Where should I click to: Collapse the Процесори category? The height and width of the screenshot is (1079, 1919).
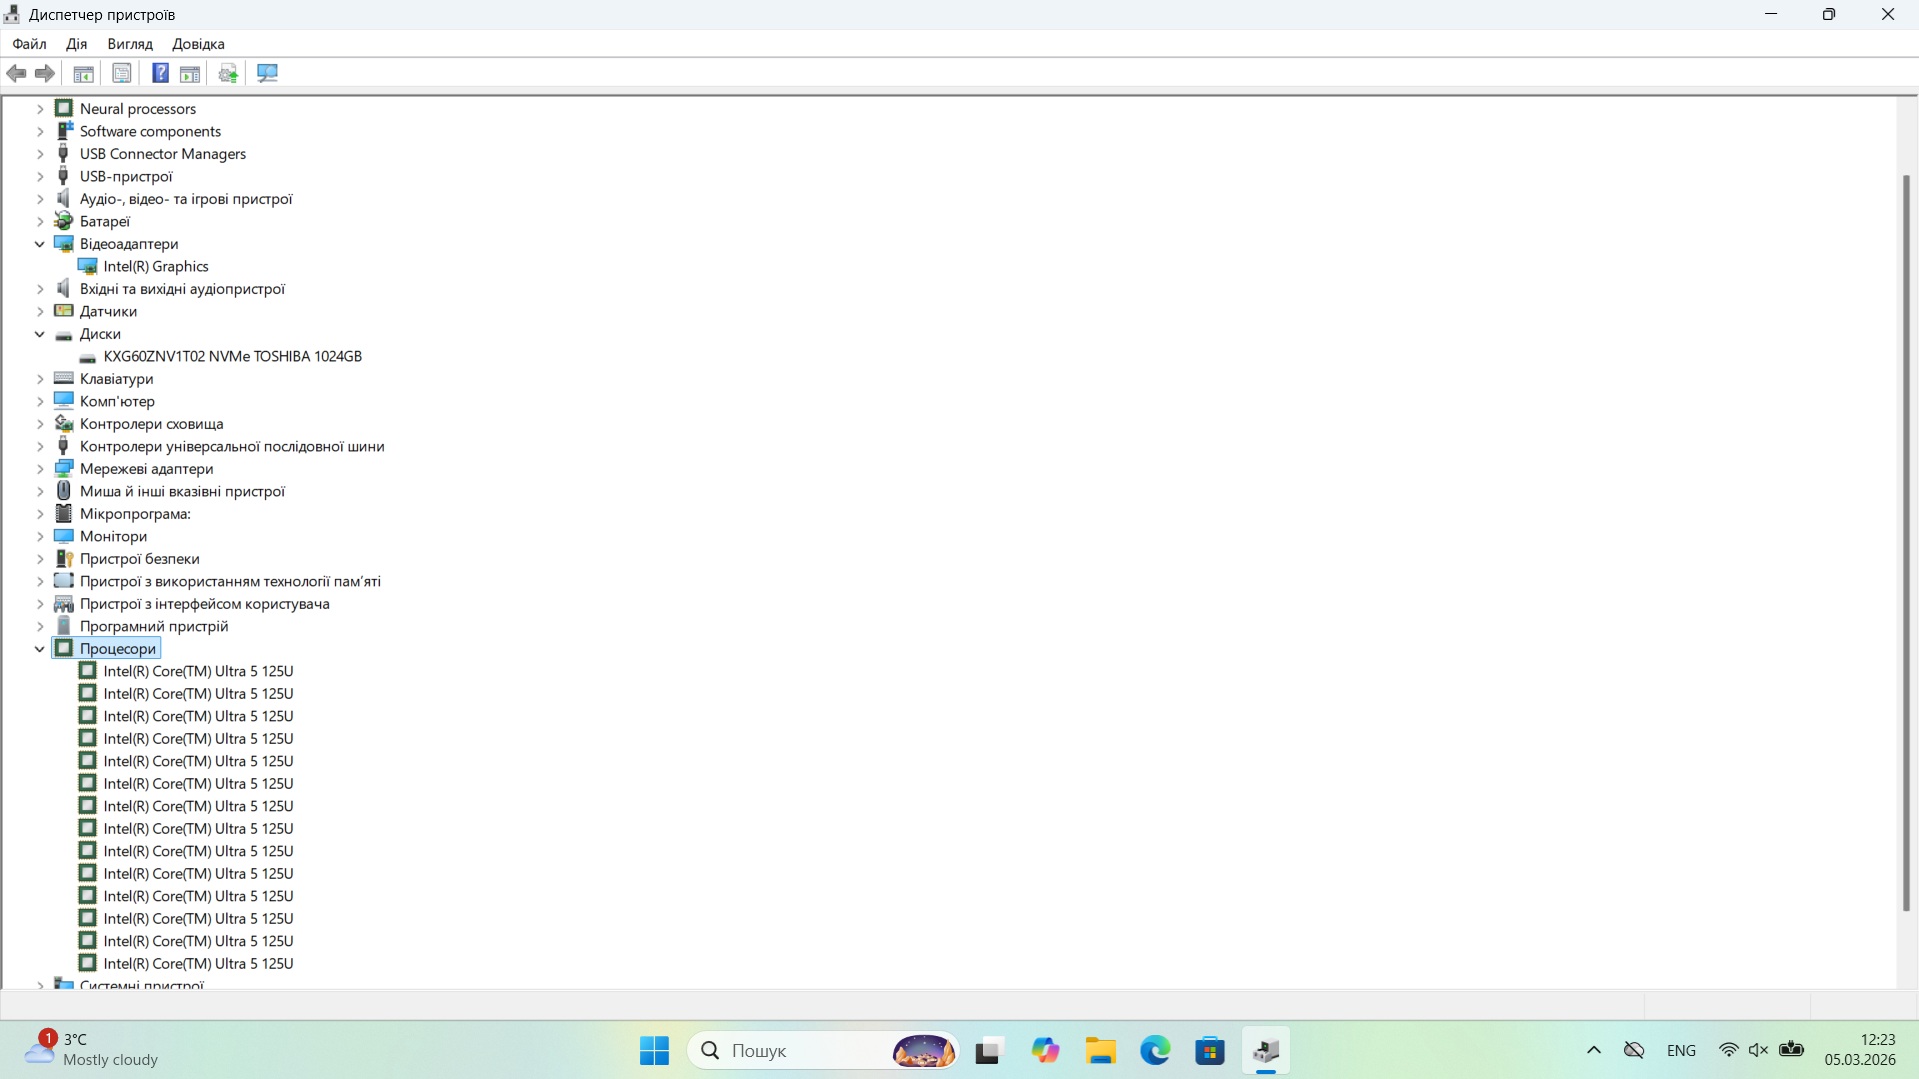click(40, 649)
